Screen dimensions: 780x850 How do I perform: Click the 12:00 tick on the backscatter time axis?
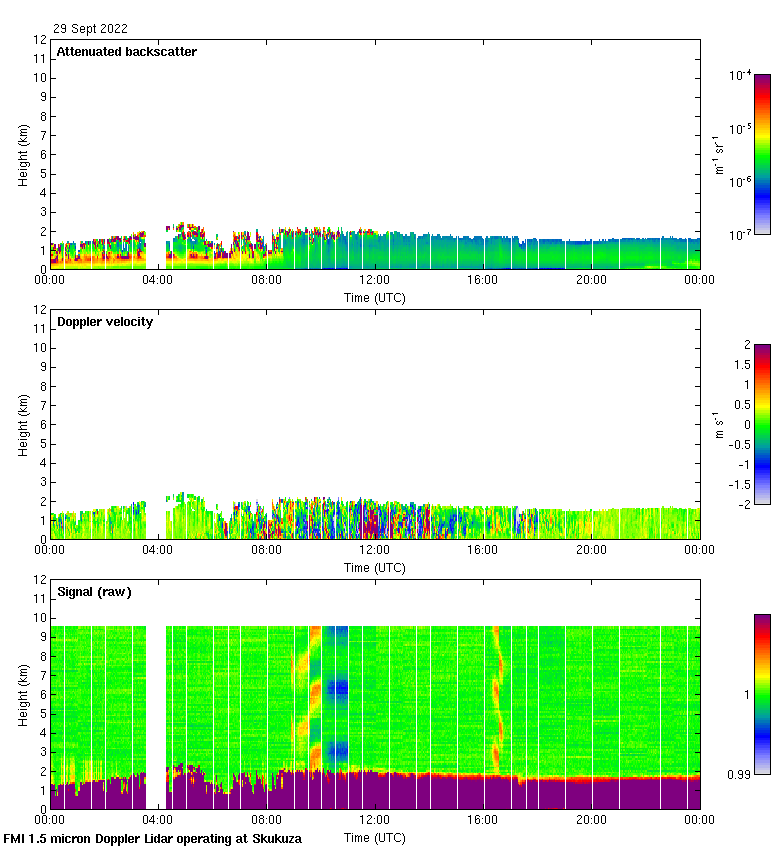[x=374, y=281]
